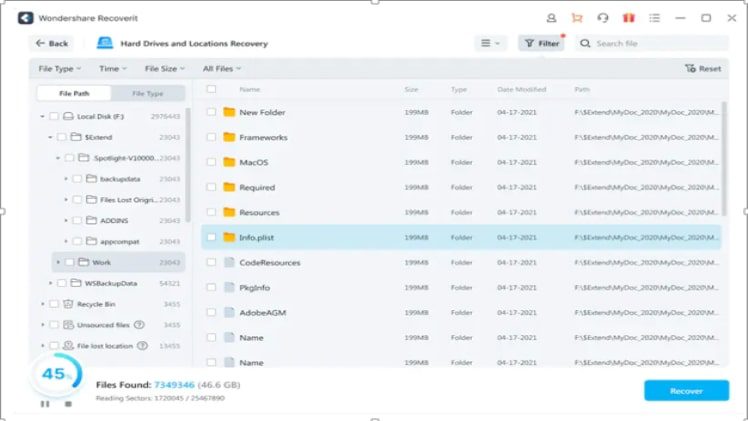Open the title bar menu list icon
Viewport: 748px width, 421px height.
(654, 18)
